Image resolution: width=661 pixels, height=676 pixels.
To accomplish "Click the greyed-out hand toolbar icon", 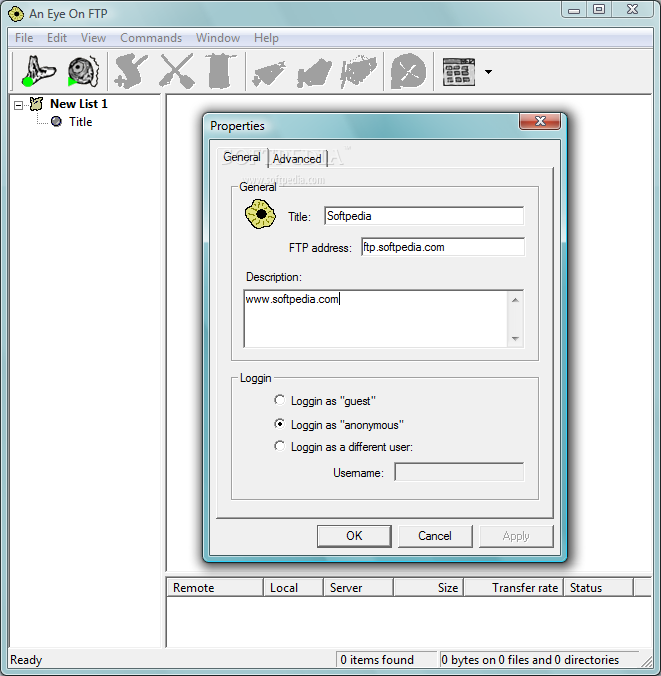I will (x=314, y=73).
